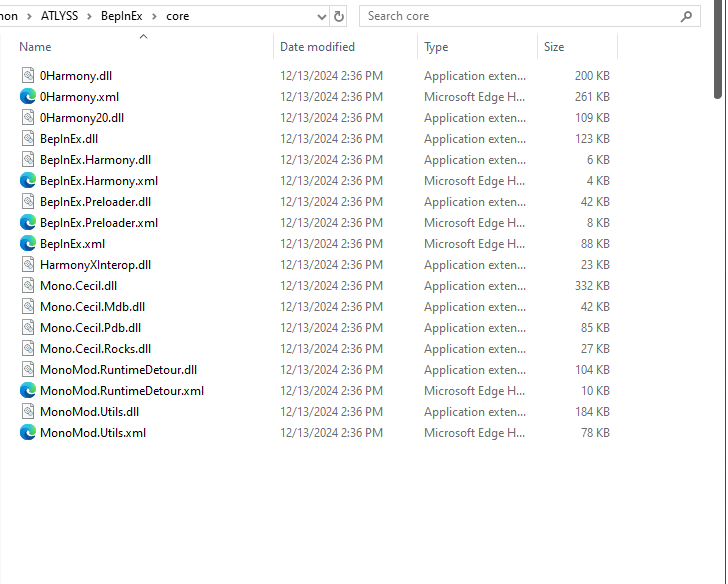Click the Mono.Cecil.Pdb.dll file icon
This screenshot has height=584, width=728.
pyautogui.click(x=28, y=328)
